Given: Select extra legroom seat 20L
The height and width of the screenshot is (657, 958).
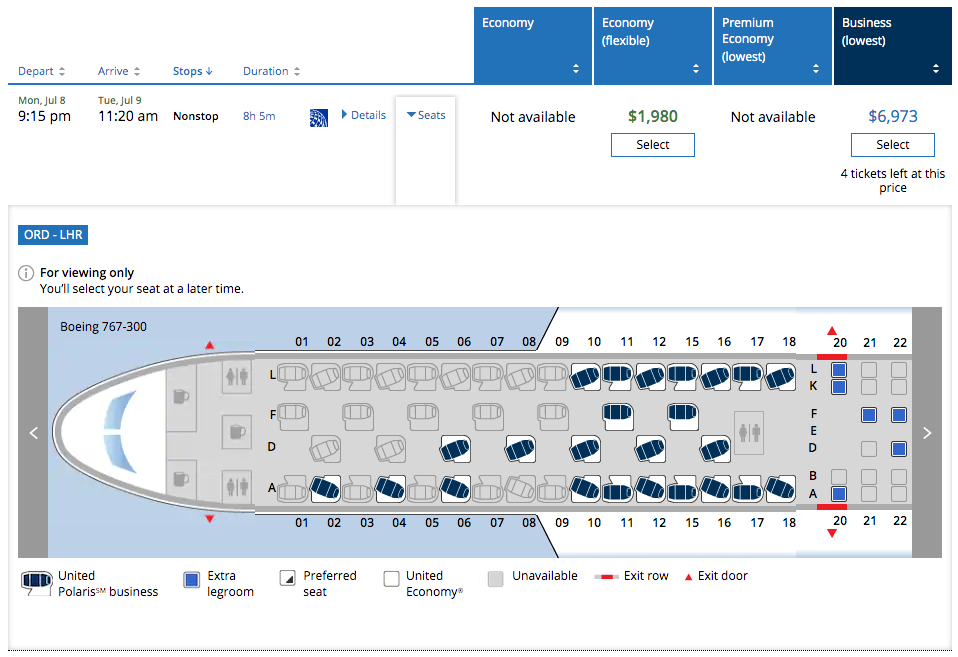Looking at the screenshot, I should (x=839, y=370).
